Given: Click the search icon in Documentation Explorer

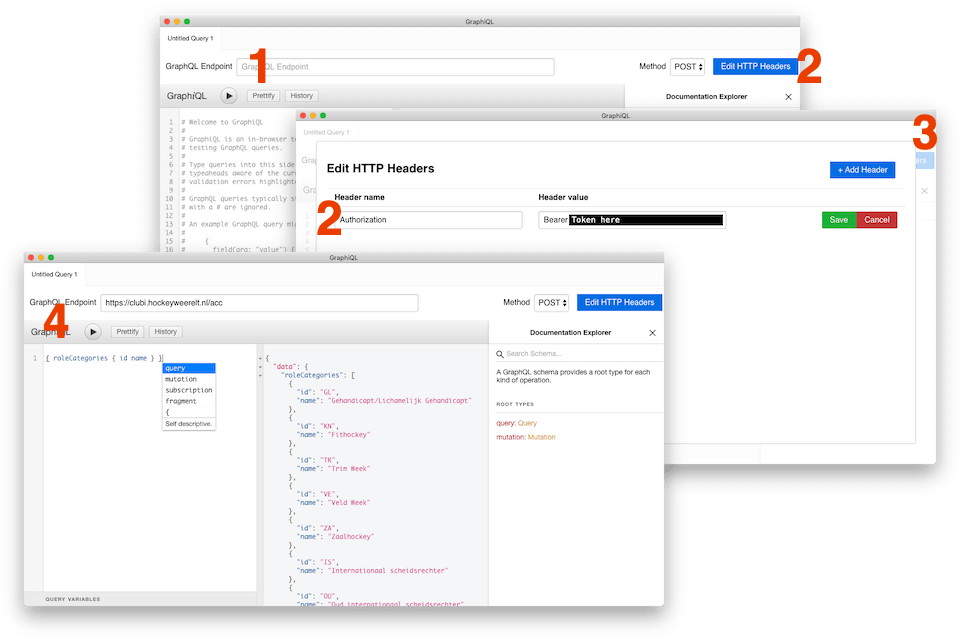Looking at the screenshot, I should 500,354.
